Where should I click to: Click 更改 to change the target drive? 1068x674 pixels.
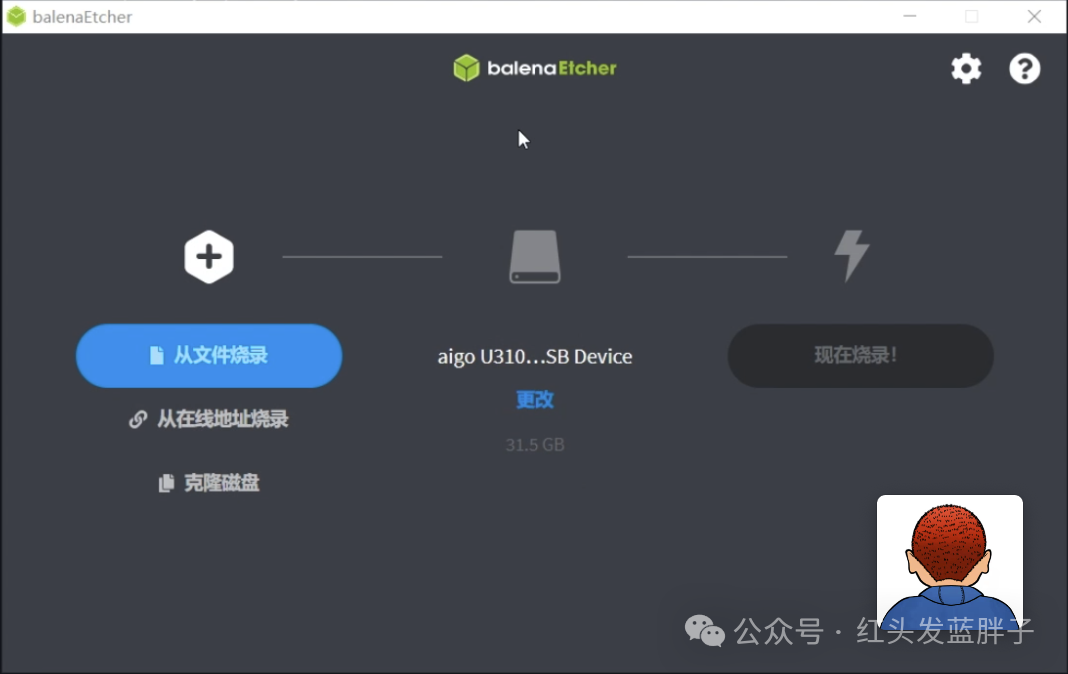click(x=534, y=399)
